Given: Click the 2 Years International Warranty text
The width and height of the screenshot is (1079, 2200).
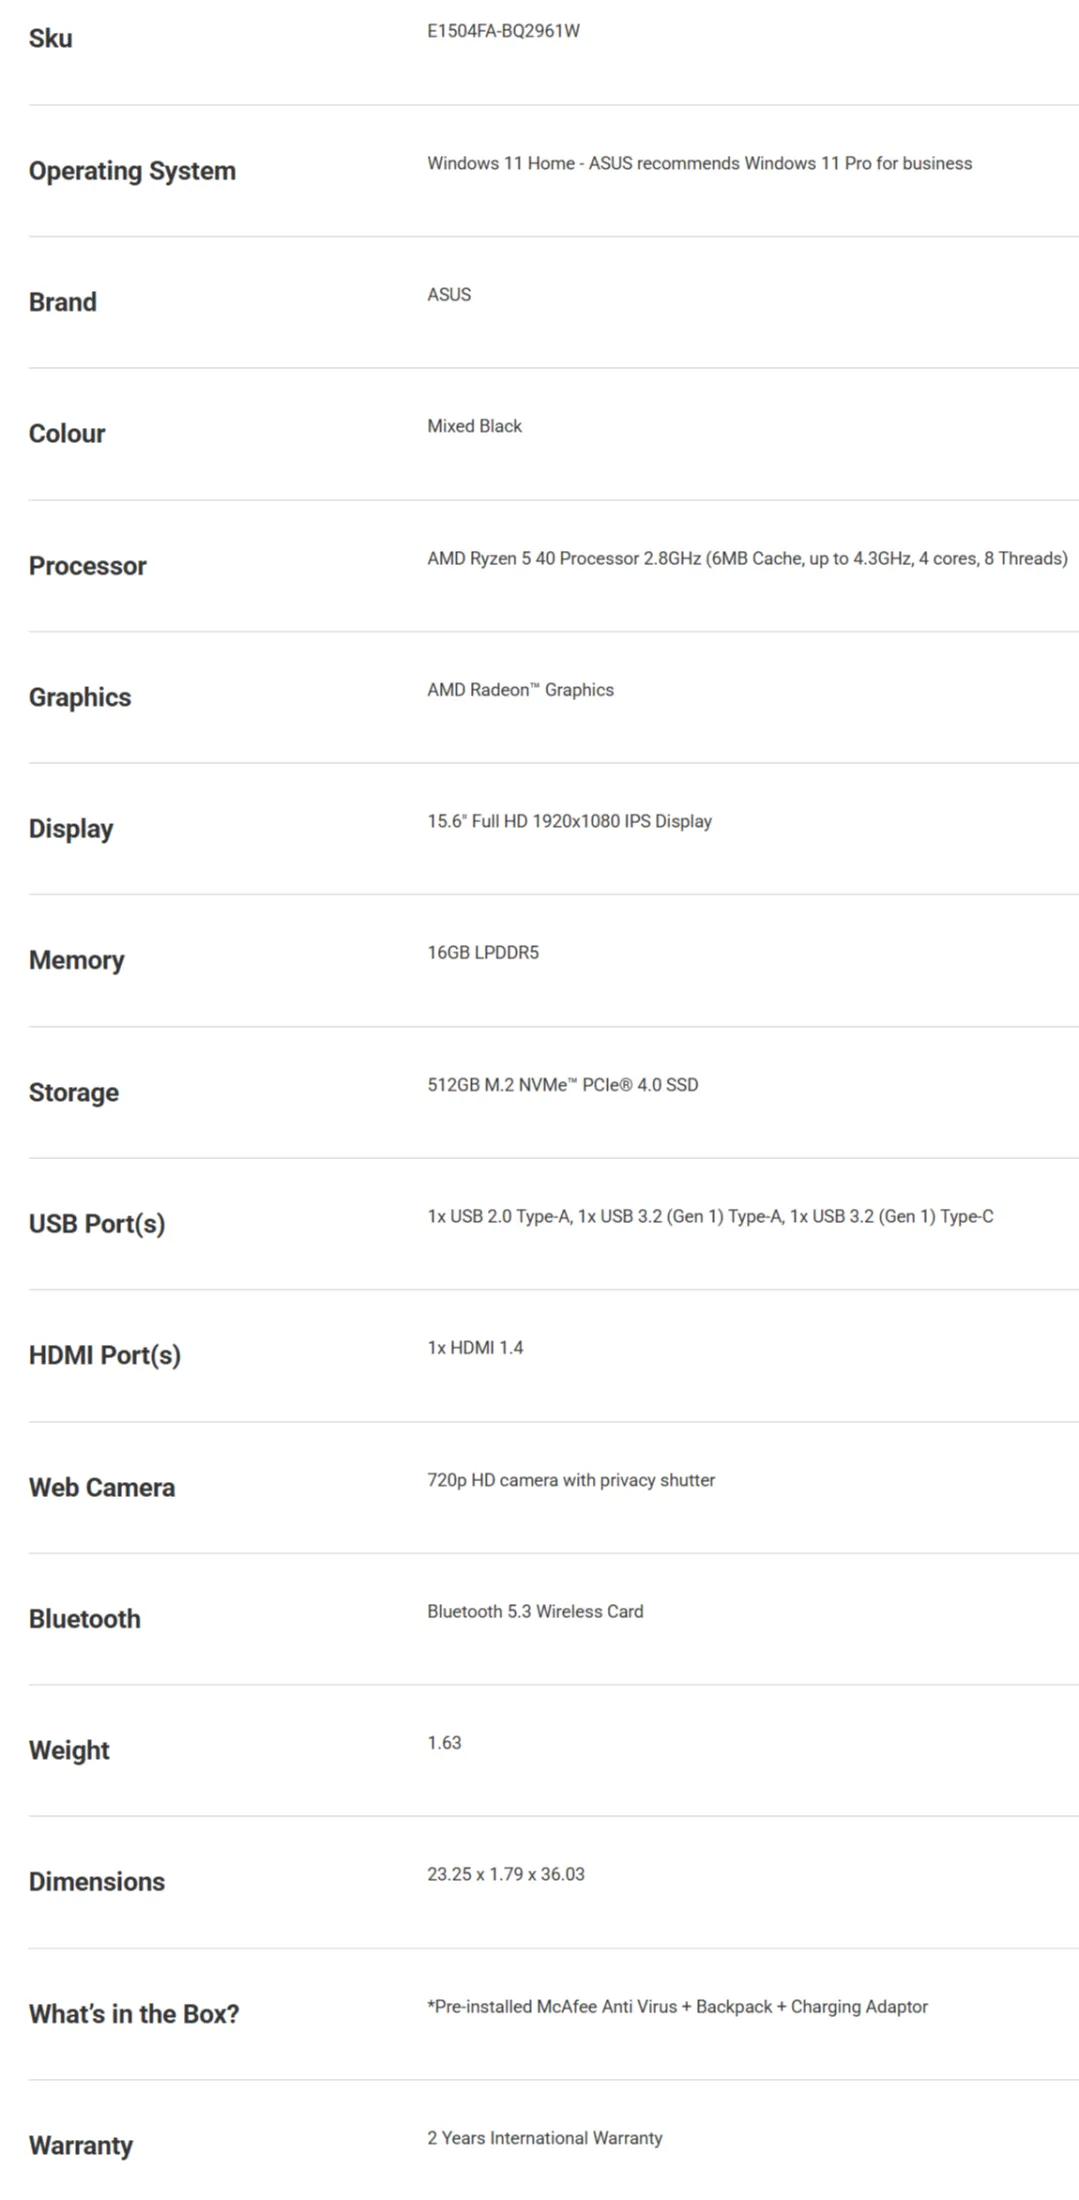Looking at the screenshot, I should tap(544, 2138).
